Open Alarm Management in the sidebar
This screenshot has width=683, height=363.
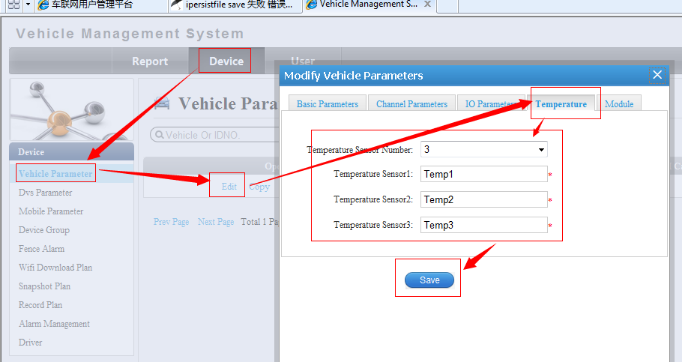(x=54, y=324)
